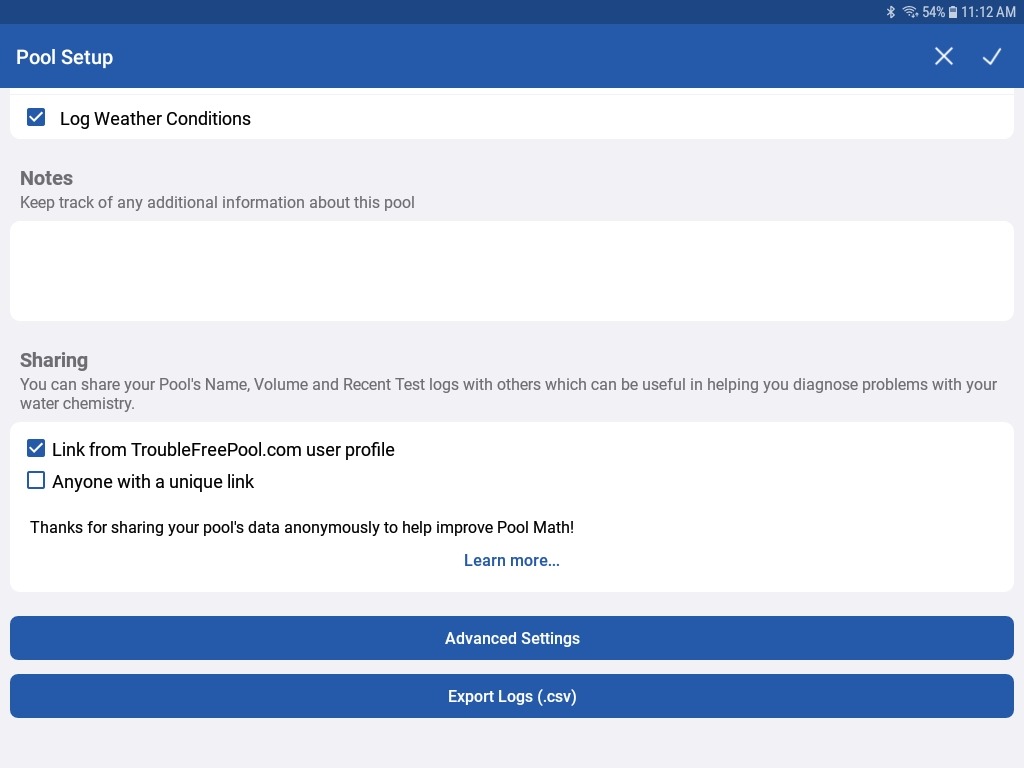Cancel Pool Setup with the X icon

tap(944, 56)
